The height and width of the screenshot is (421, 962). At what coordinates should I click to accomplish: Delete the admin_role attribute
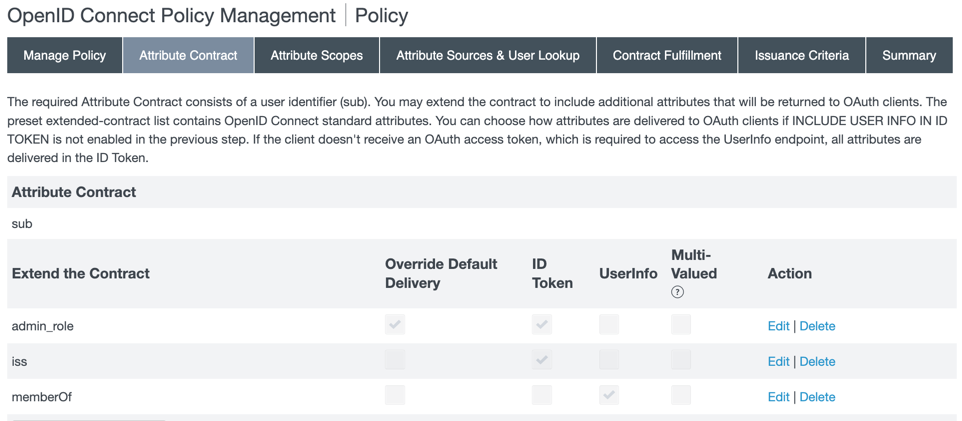coord(817,326)
